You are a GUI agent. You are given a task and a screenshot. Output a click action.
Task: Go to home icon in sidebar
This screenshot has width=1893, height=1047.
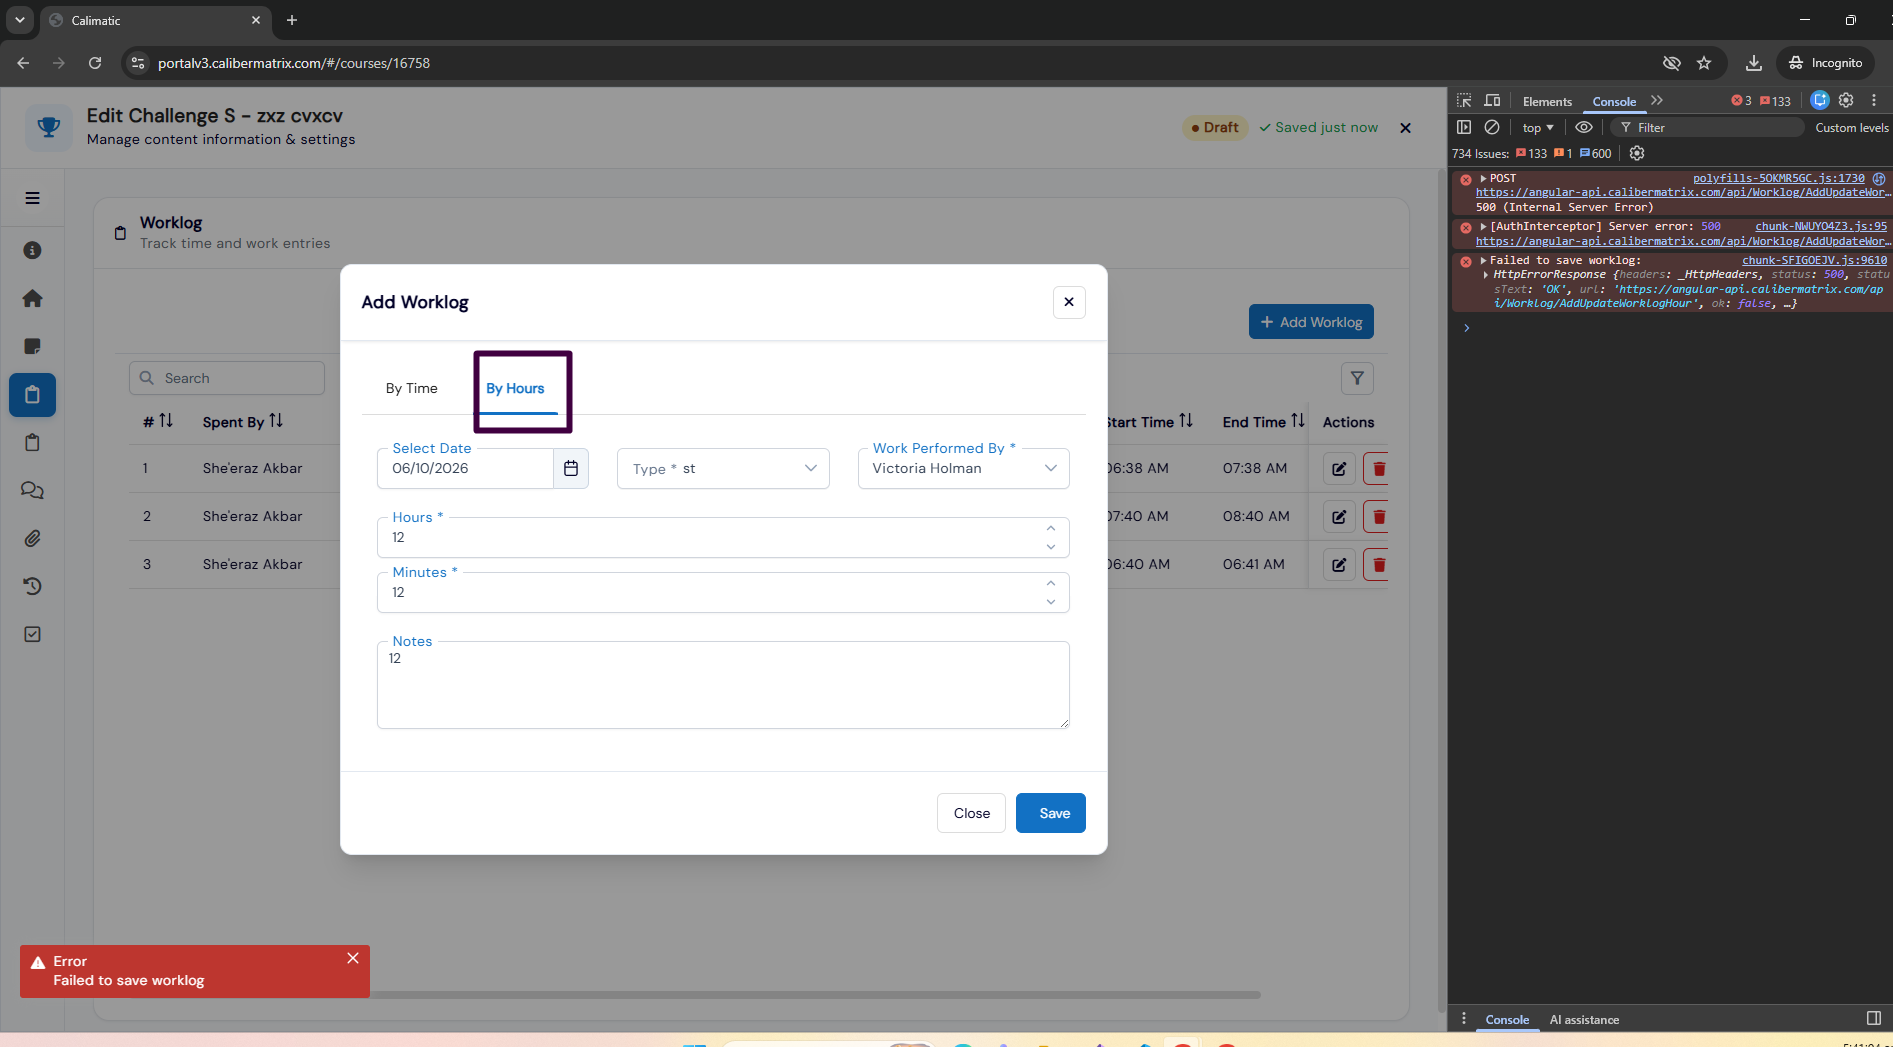point(32,298)
